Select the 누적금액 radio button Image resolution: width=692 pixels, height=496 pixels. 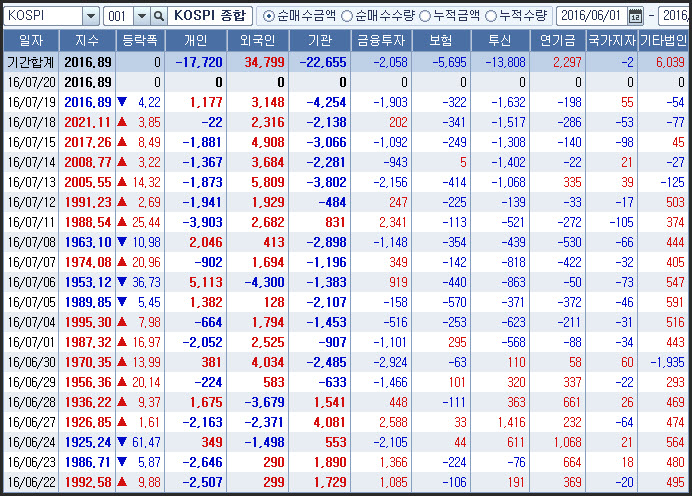(x=425, y=16)
